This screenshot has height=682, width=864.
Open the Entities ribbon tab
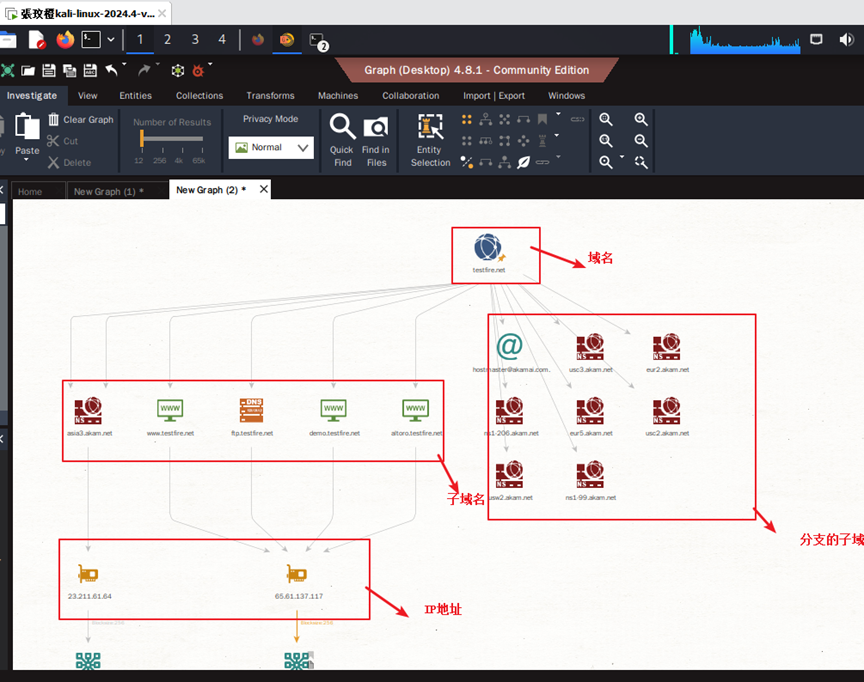coord(136,95)
